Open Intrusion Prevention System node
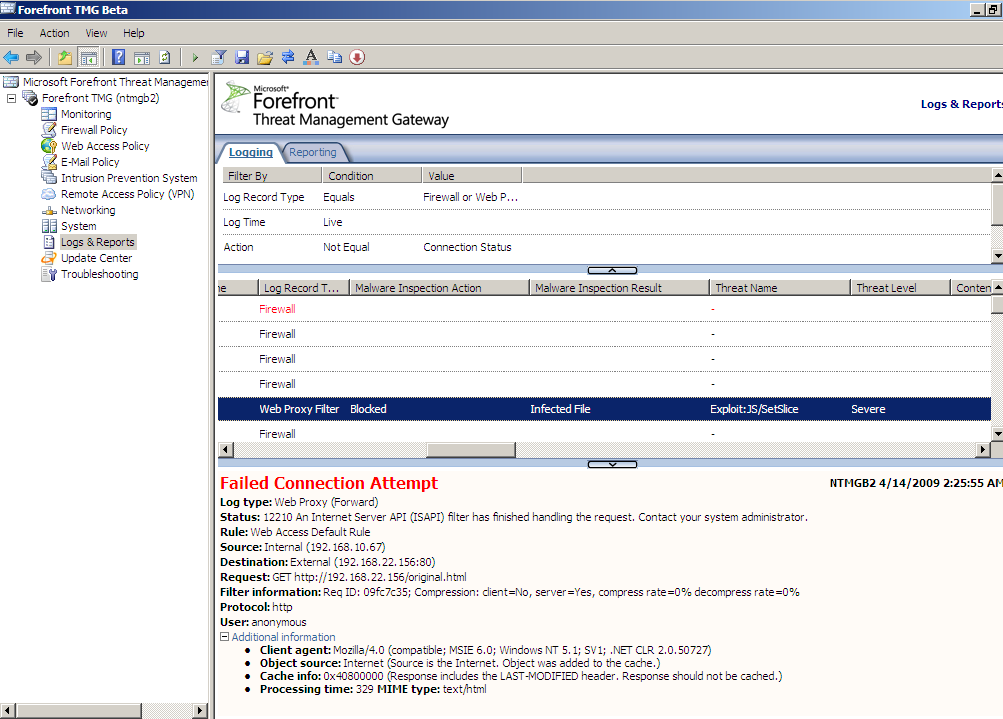1003x719 pixels. point(129,178)
